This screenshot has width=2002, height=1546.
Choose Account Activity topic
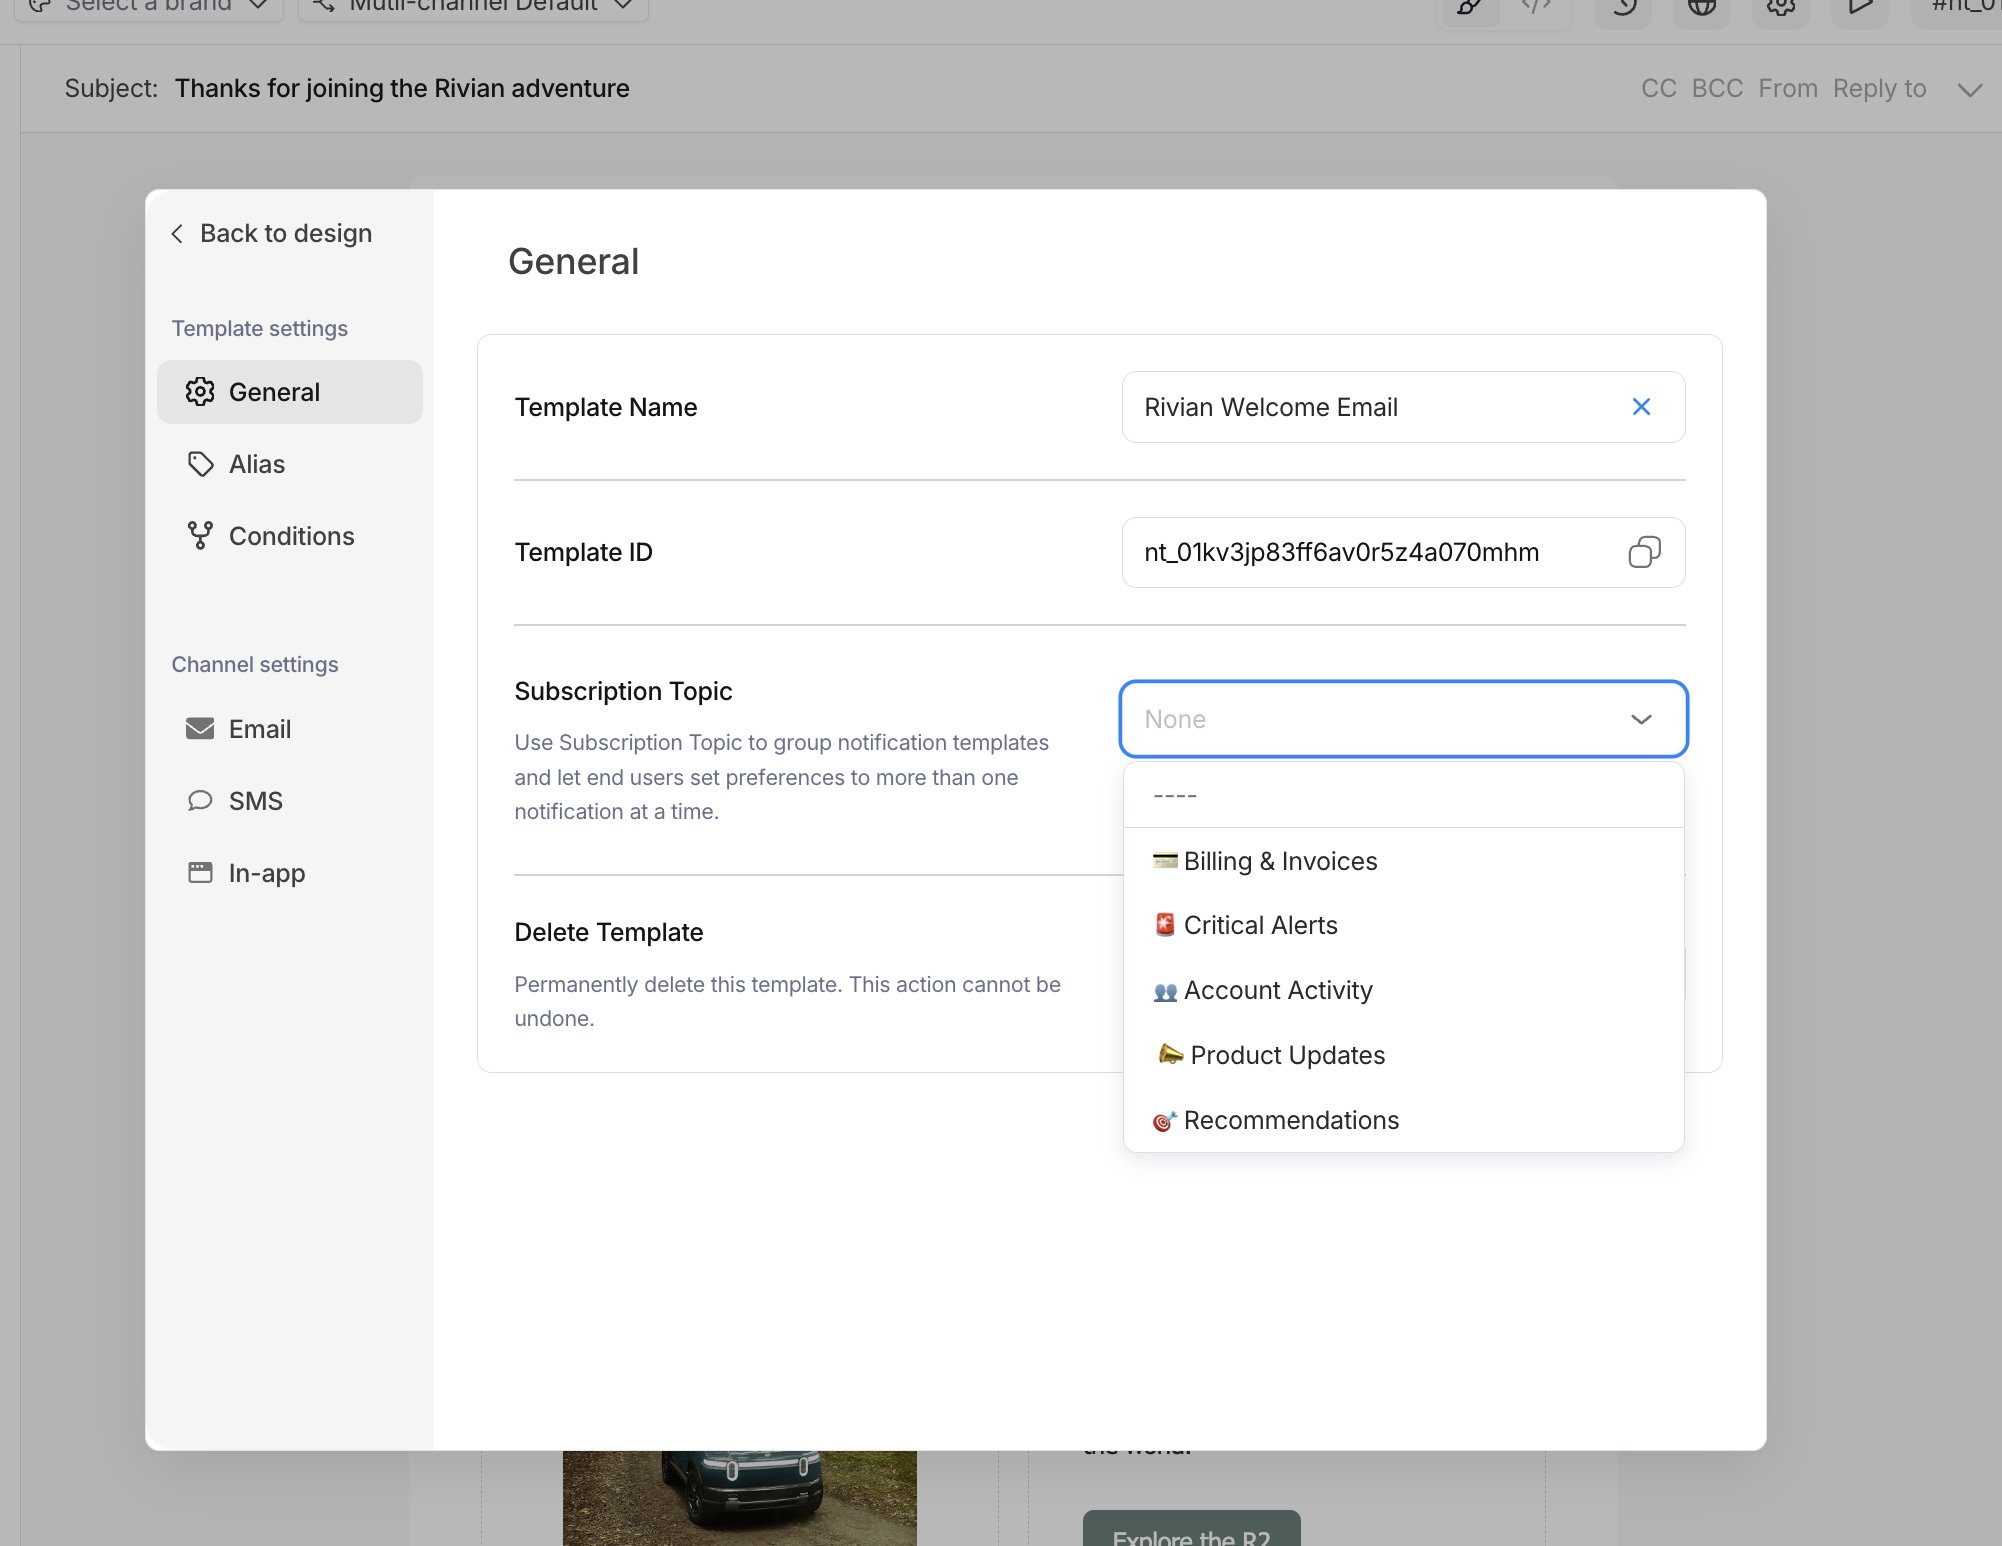click(1404, 990)
